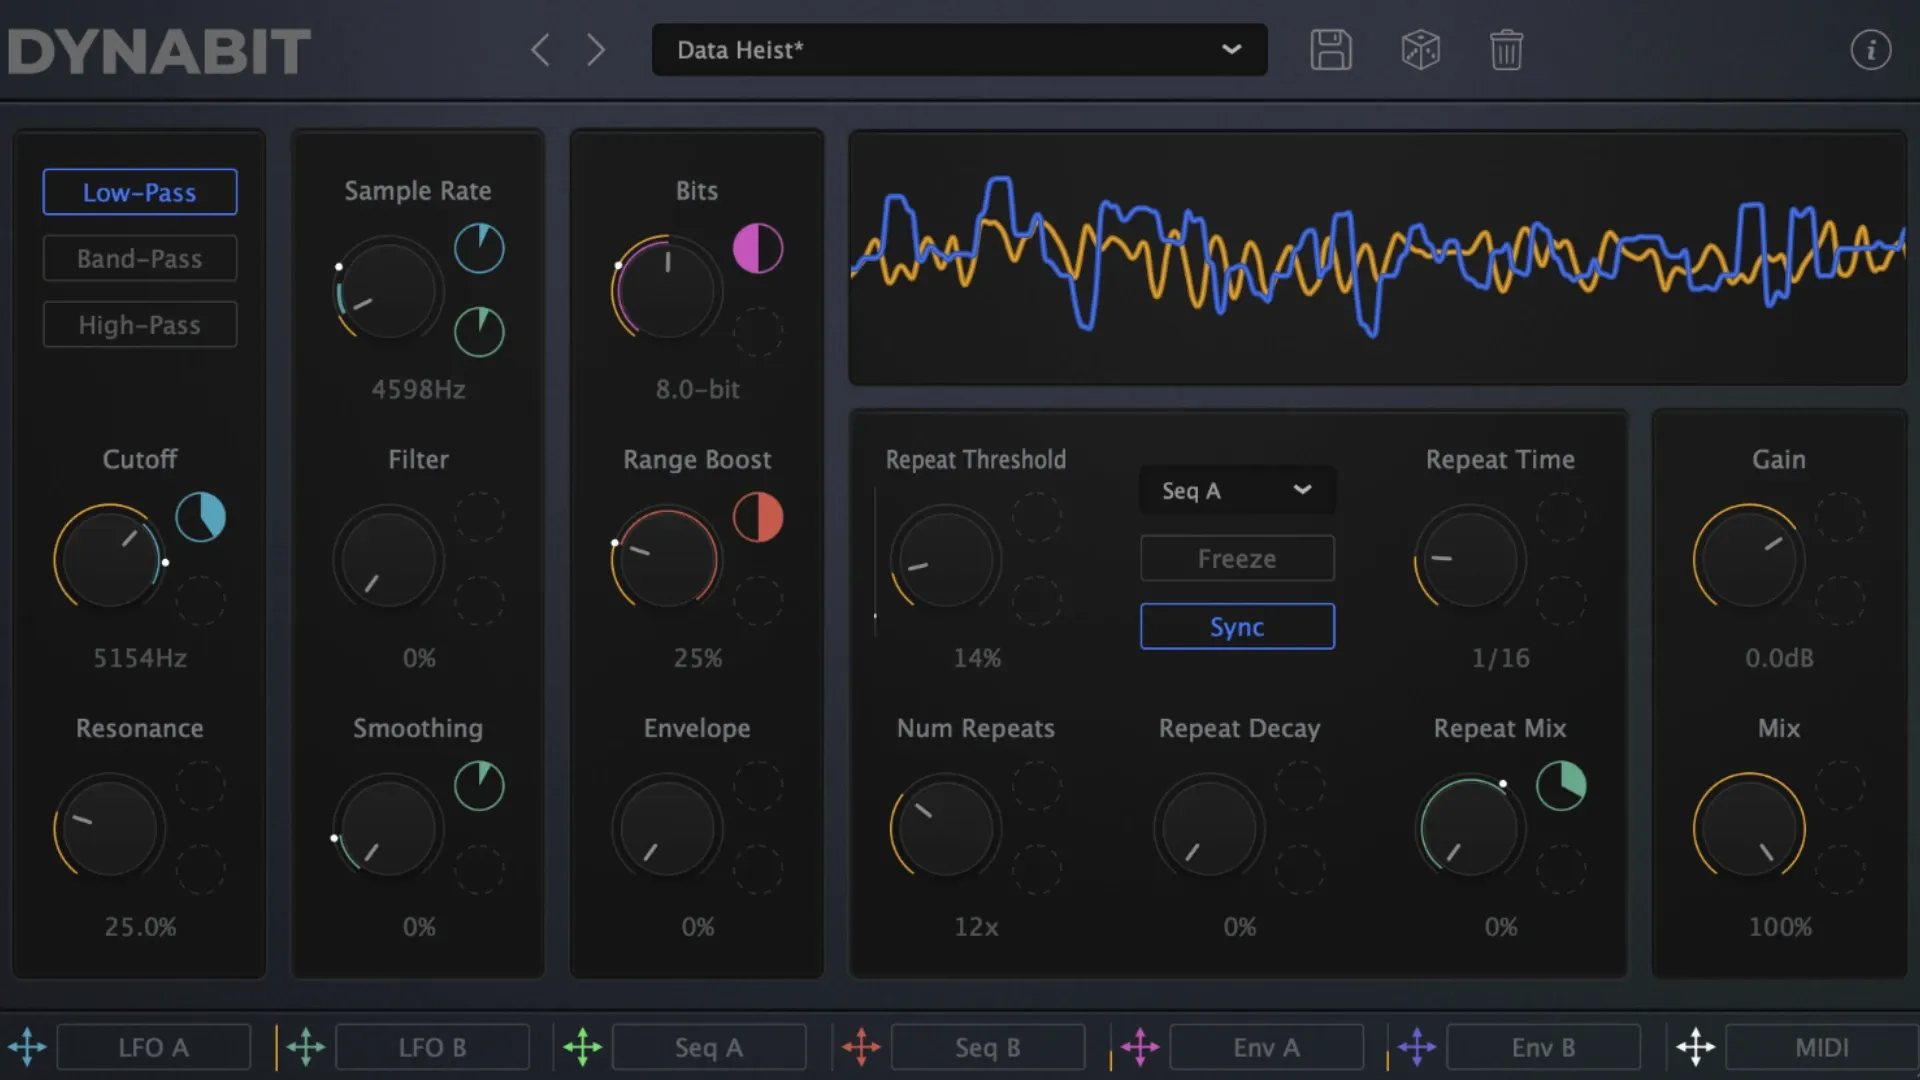The height and width of the screenshot is (1080, 1920).
Task: Randomize settings with the dice icon
Action: 1420,49
